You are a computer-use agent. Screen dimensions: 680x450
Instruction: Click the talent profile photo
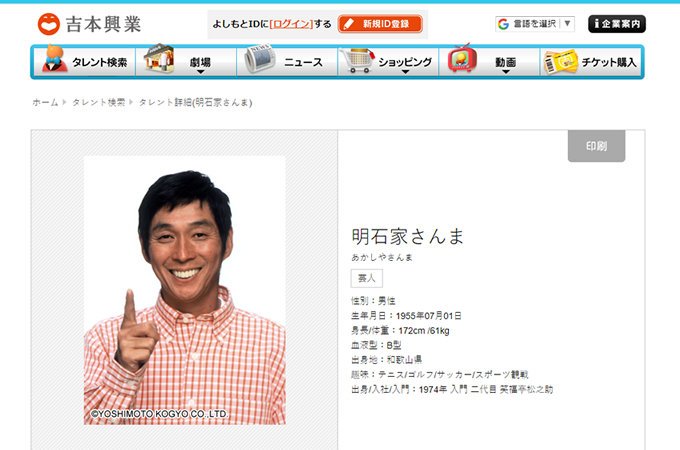[185, 290]
